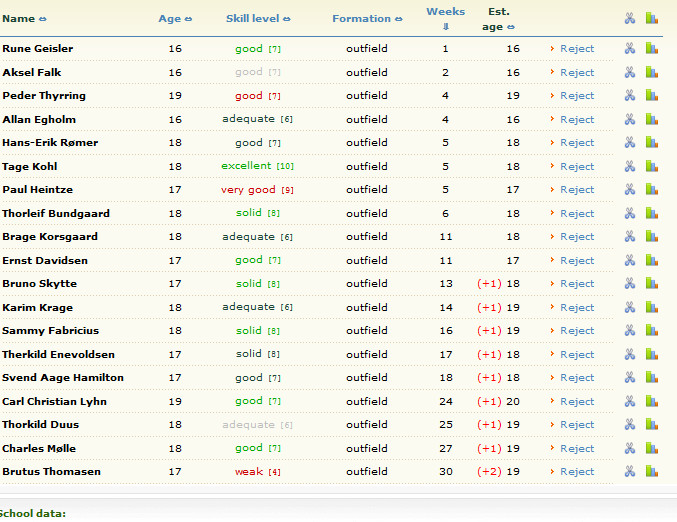Select '(+2) 19' estimated age value
The height and width of the screenshot is (522, 677).
click(498, 471)
